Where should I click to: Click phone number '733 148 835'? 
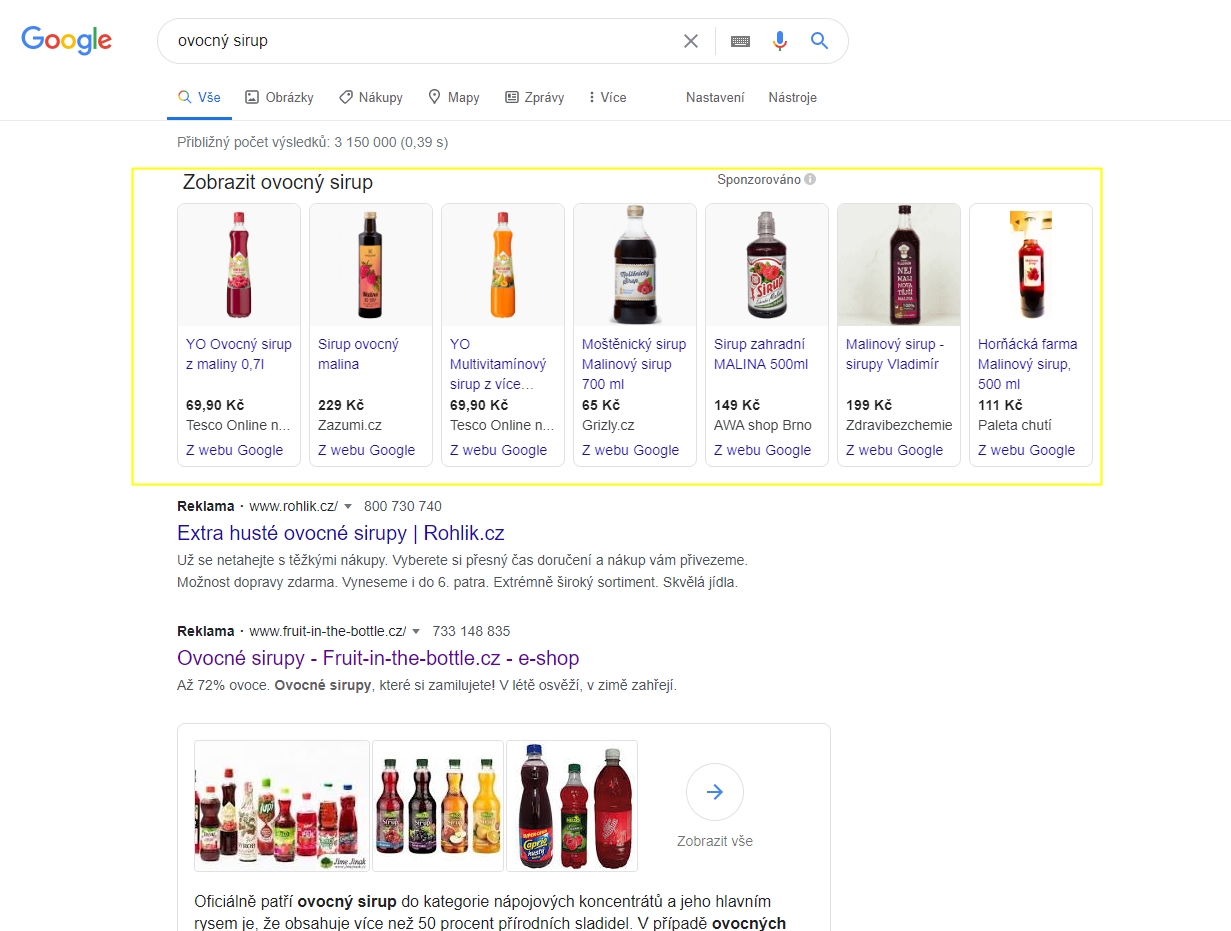pos(471,632)
